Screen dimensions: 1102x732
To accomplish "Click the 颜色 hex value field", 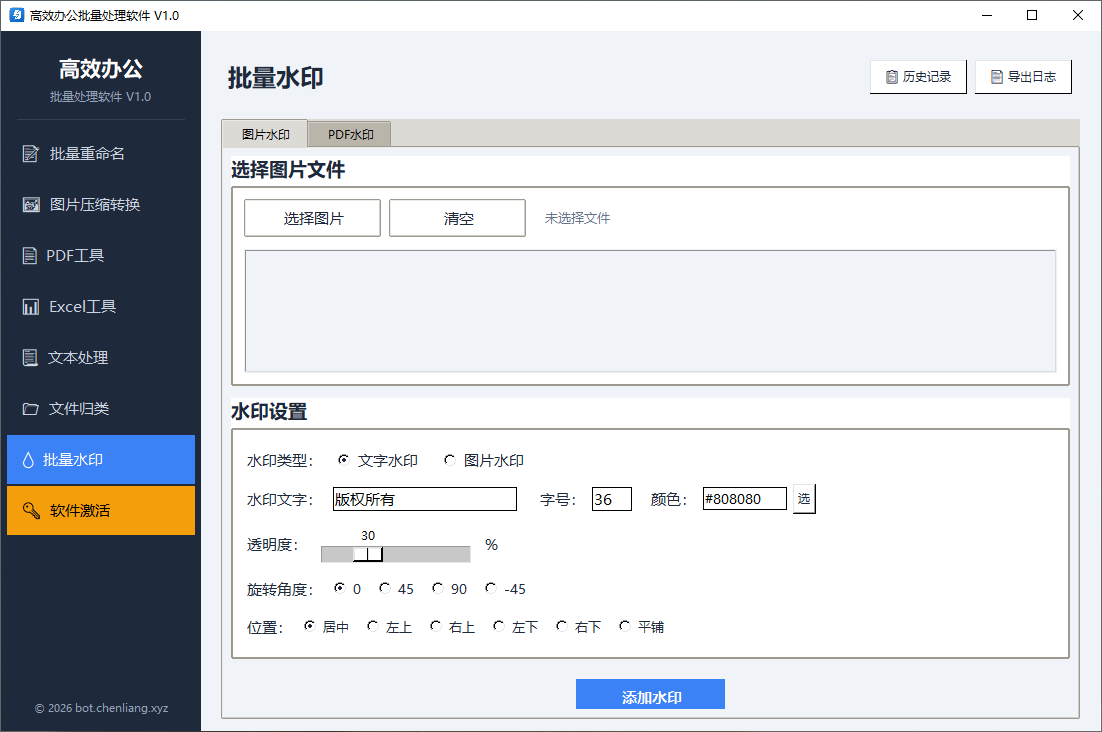I will tap(744, 499).
